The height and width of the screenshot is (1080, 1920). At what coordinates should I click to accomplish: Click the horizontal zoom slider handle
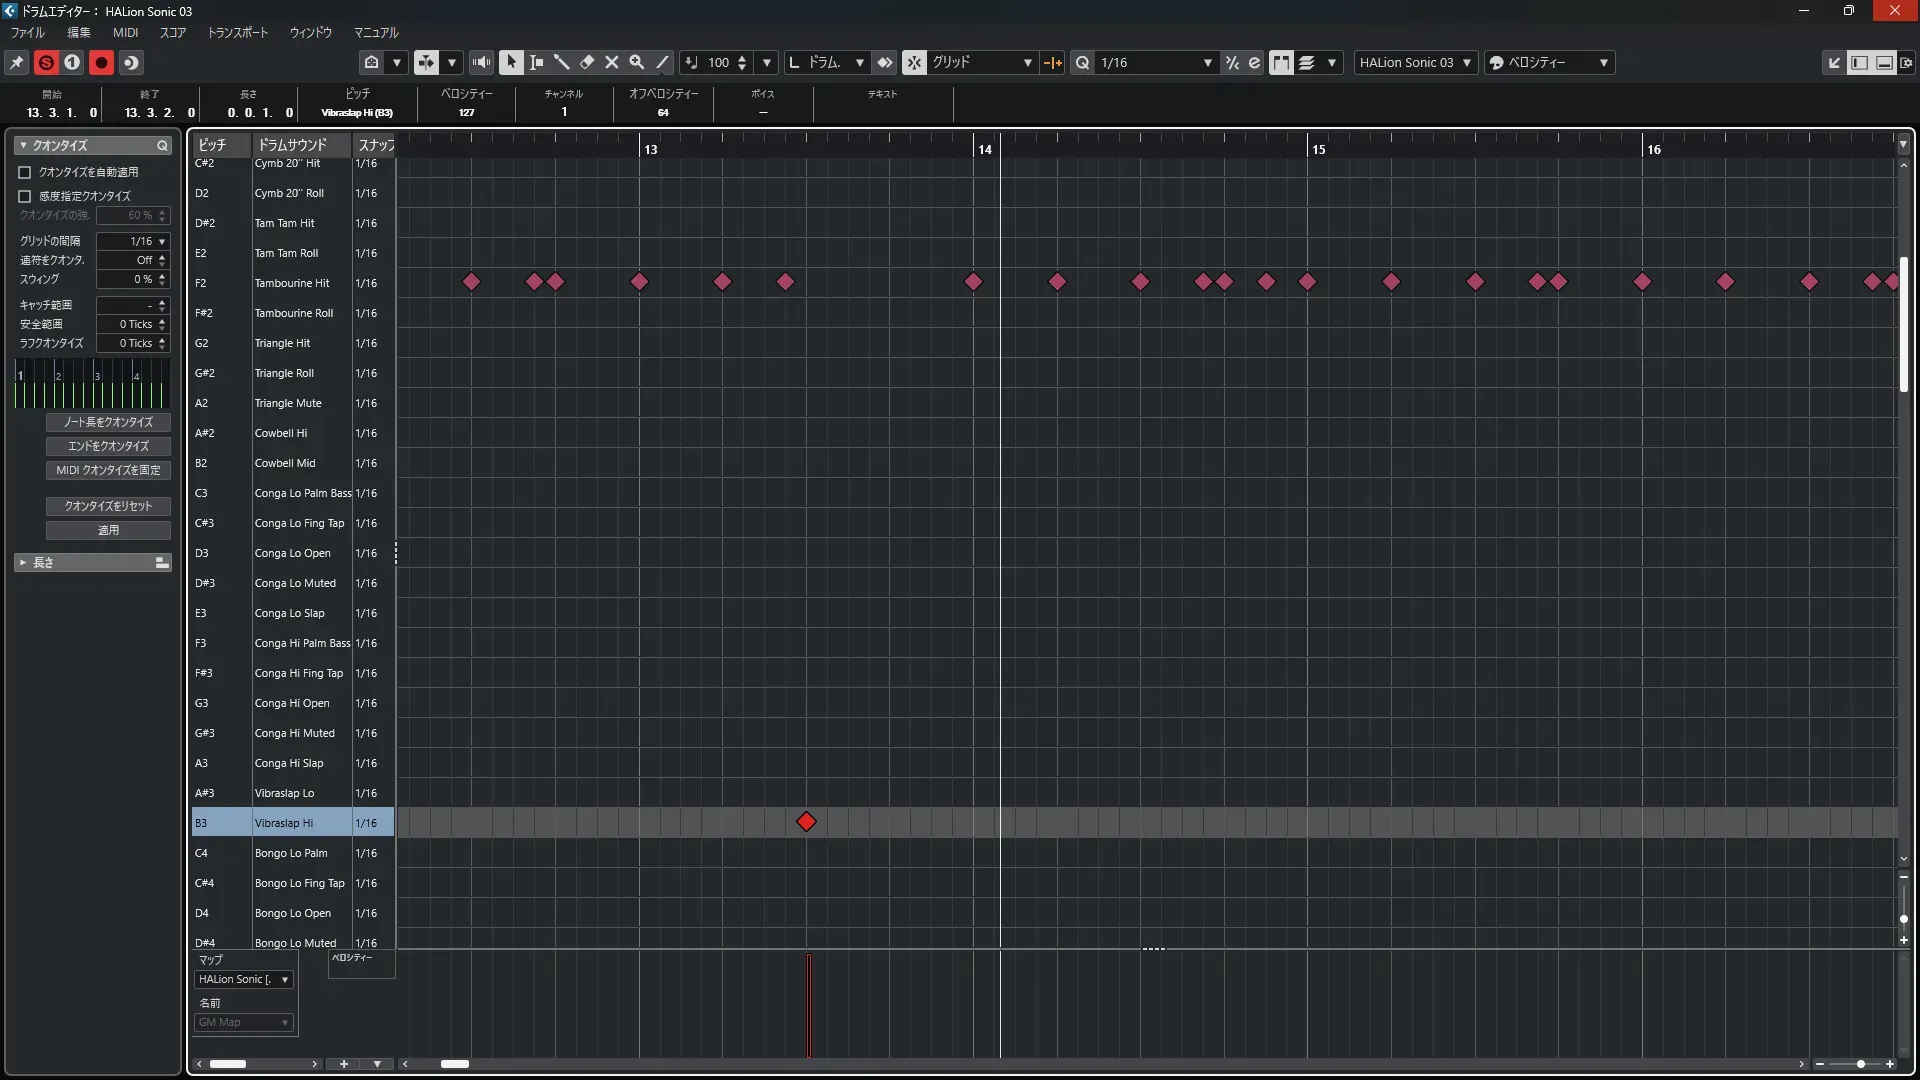[1860, 1064]
